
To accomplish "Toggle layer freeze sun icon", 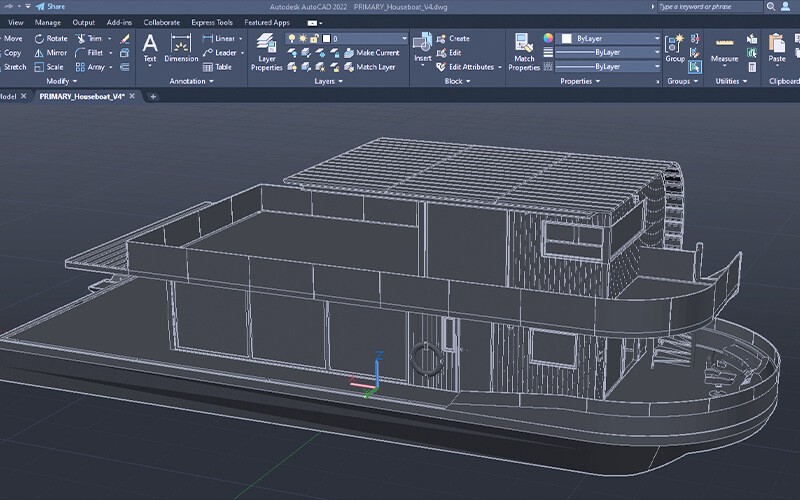I will coord(303,38).
